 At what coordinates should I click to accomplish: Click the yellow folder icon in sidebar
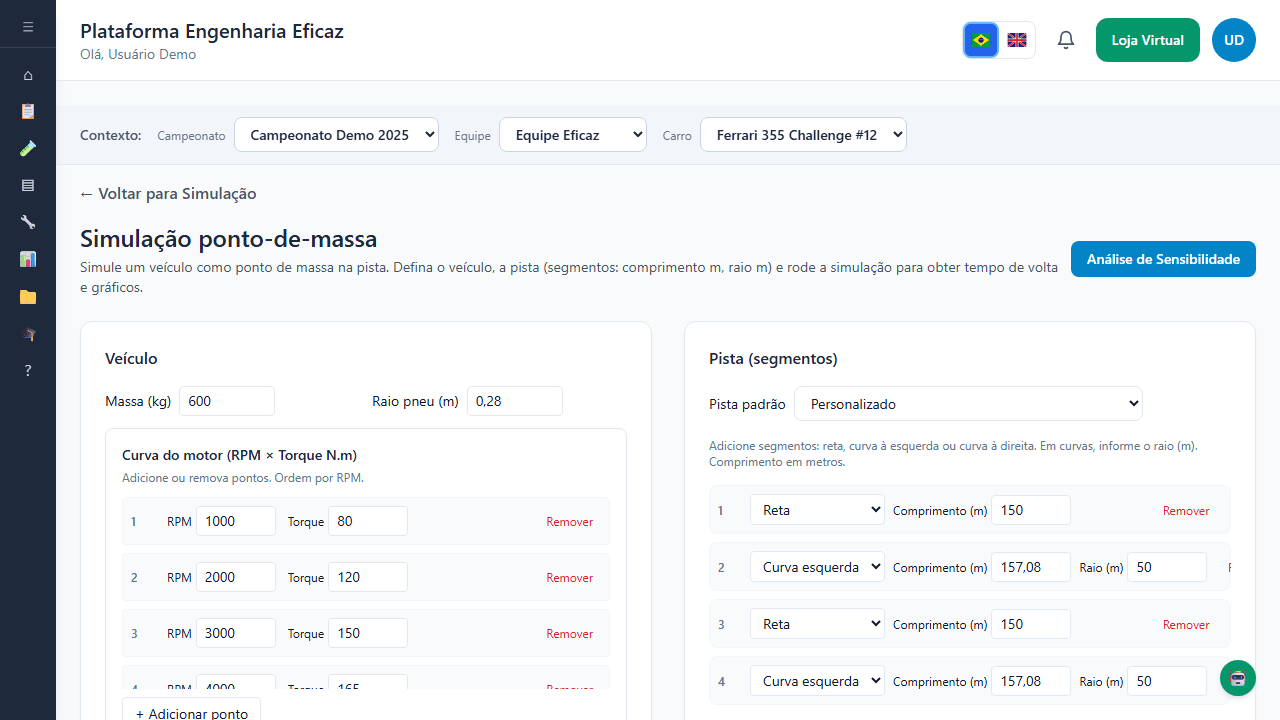coord(28,297)
